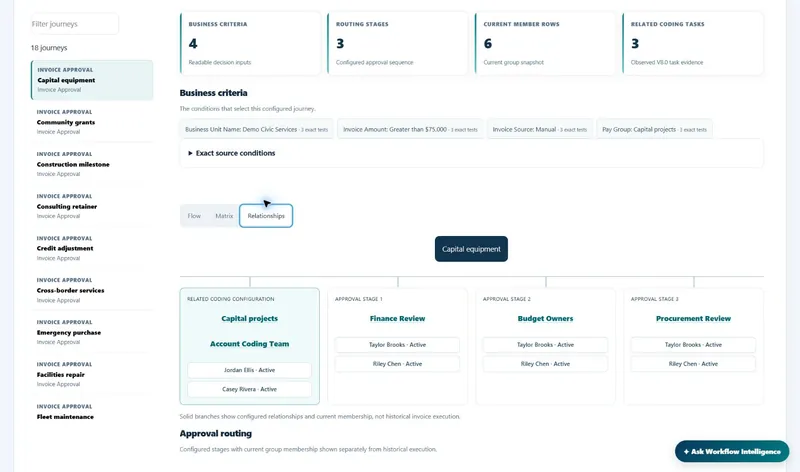800x472 pixels.
Task: Open the Credit adjustment journey
Action: [x=92, y=248]
